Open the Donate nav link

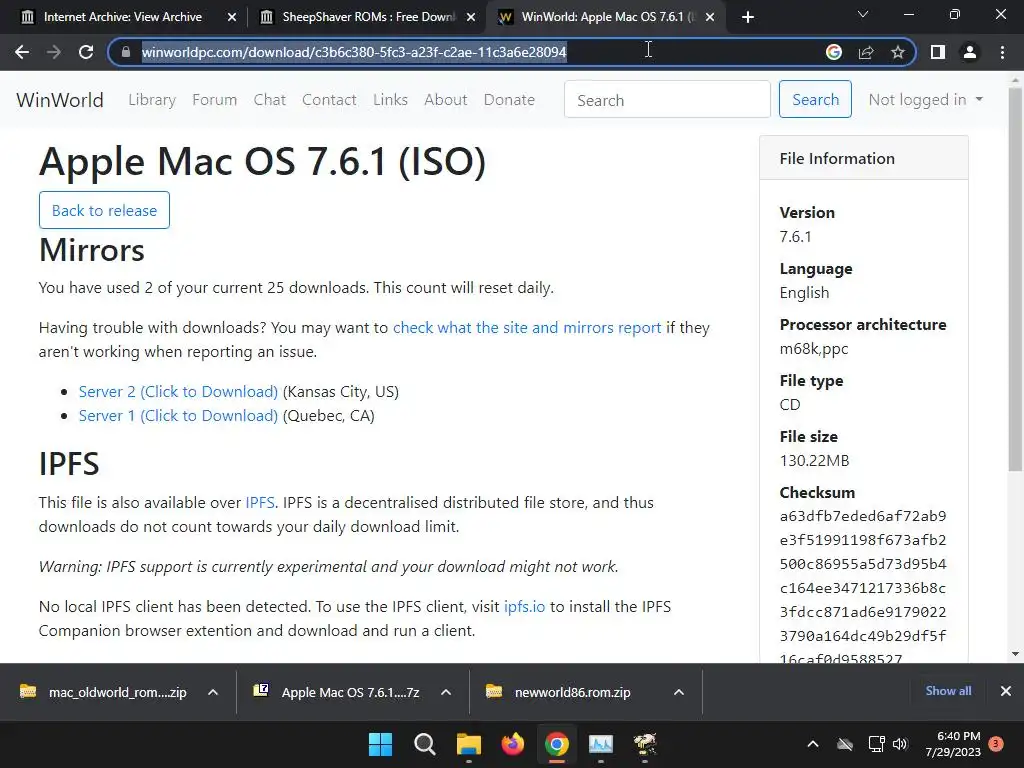pyautogui.click(x=509, y=100)
